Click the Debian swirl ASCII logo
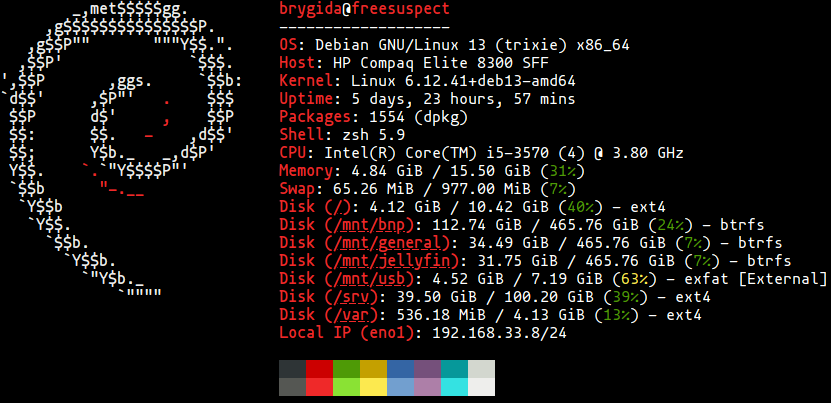 (122, 151)
